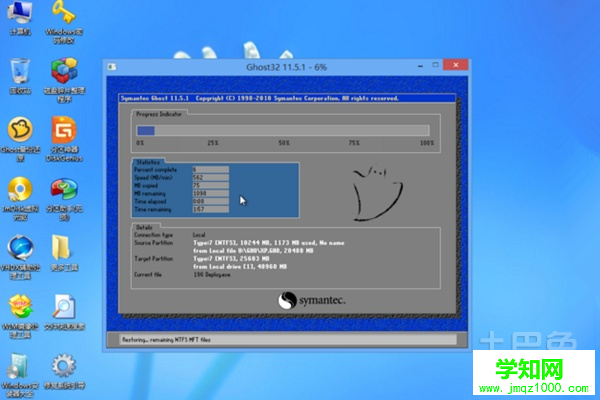Open the pie-chart partition assistant icon

click(64, 199)
